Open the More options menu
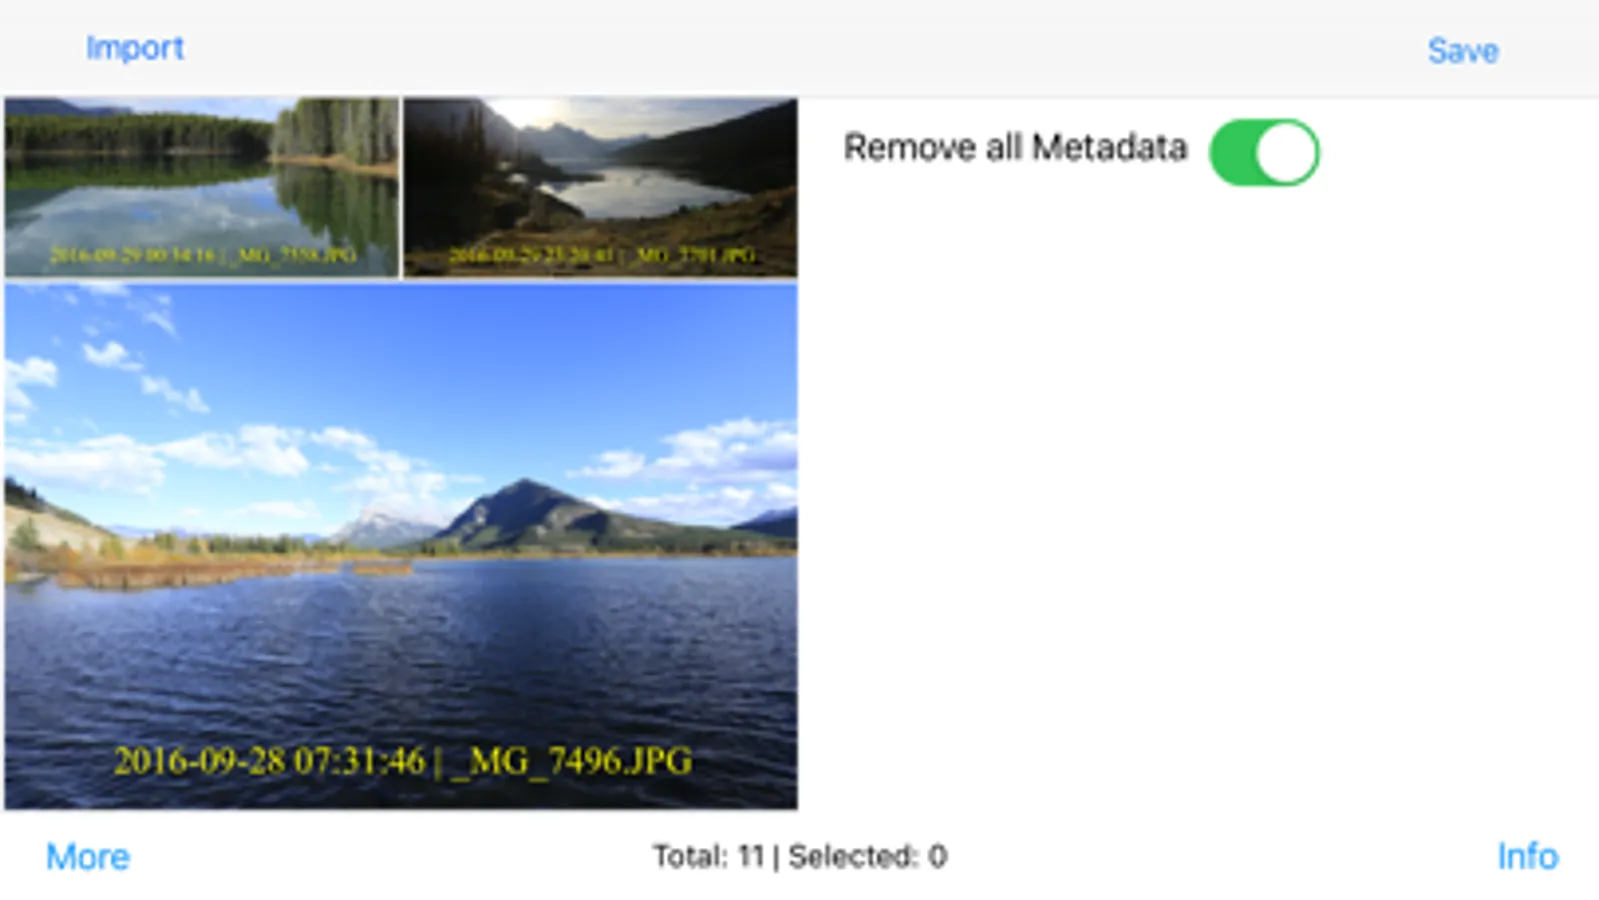 point(88,857)
